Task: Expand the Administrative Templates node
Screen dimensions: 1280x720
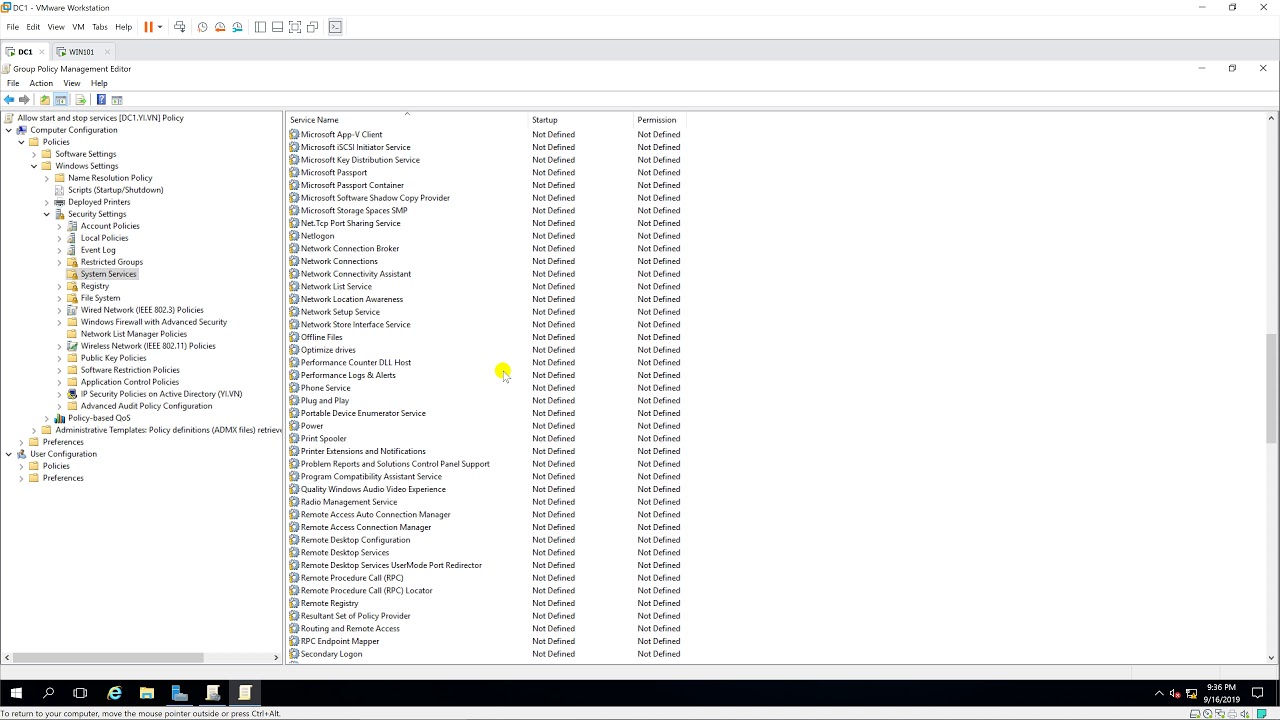Action: (x=34, y=430)
